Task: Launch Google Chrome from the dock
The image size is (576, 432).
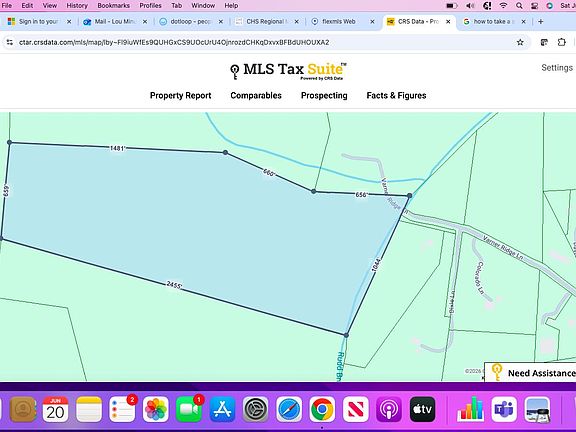Action: (322, 409)
